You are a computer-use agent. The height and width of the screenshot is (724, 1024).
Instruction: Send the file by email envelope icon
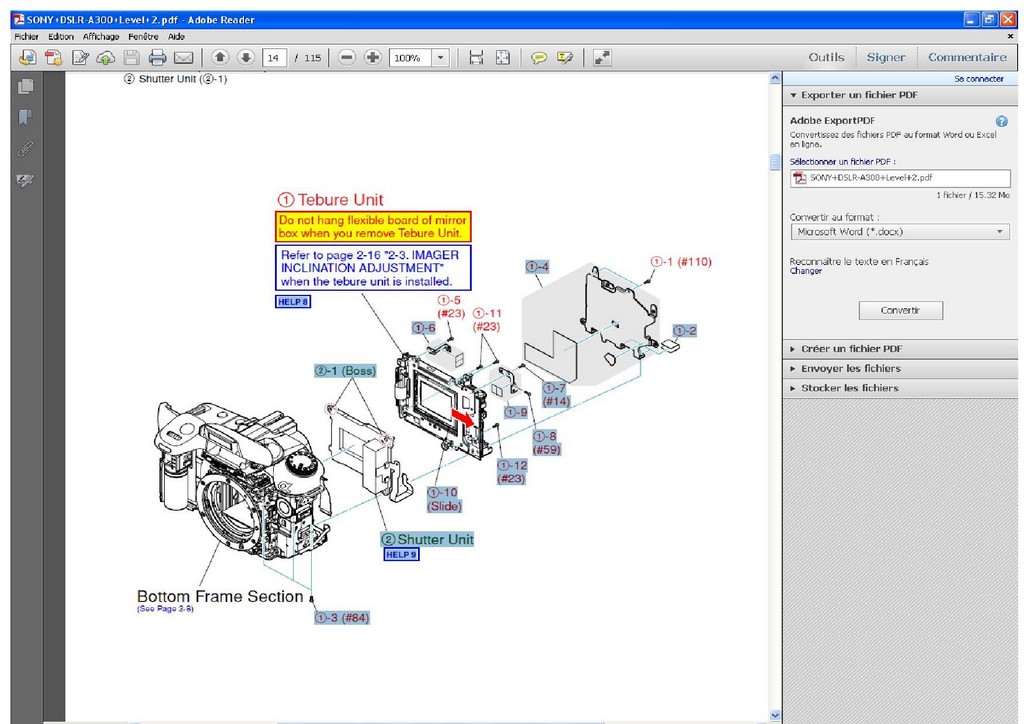[x=184, y=58]
